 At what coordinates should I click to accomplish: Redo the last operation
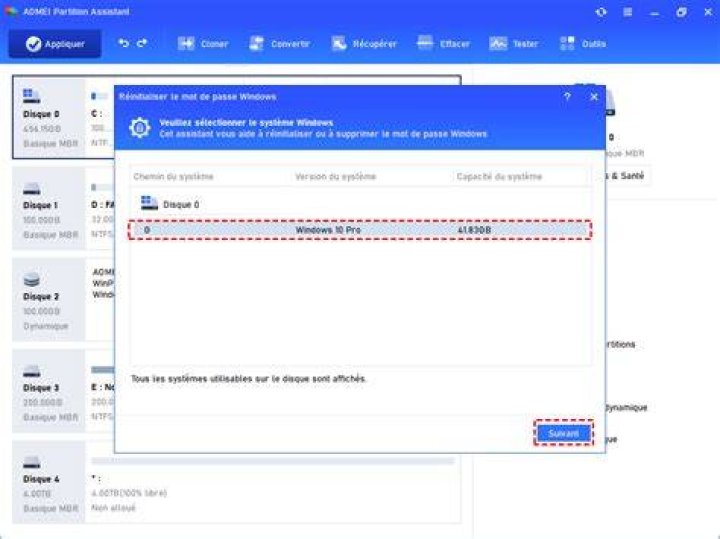142,43
